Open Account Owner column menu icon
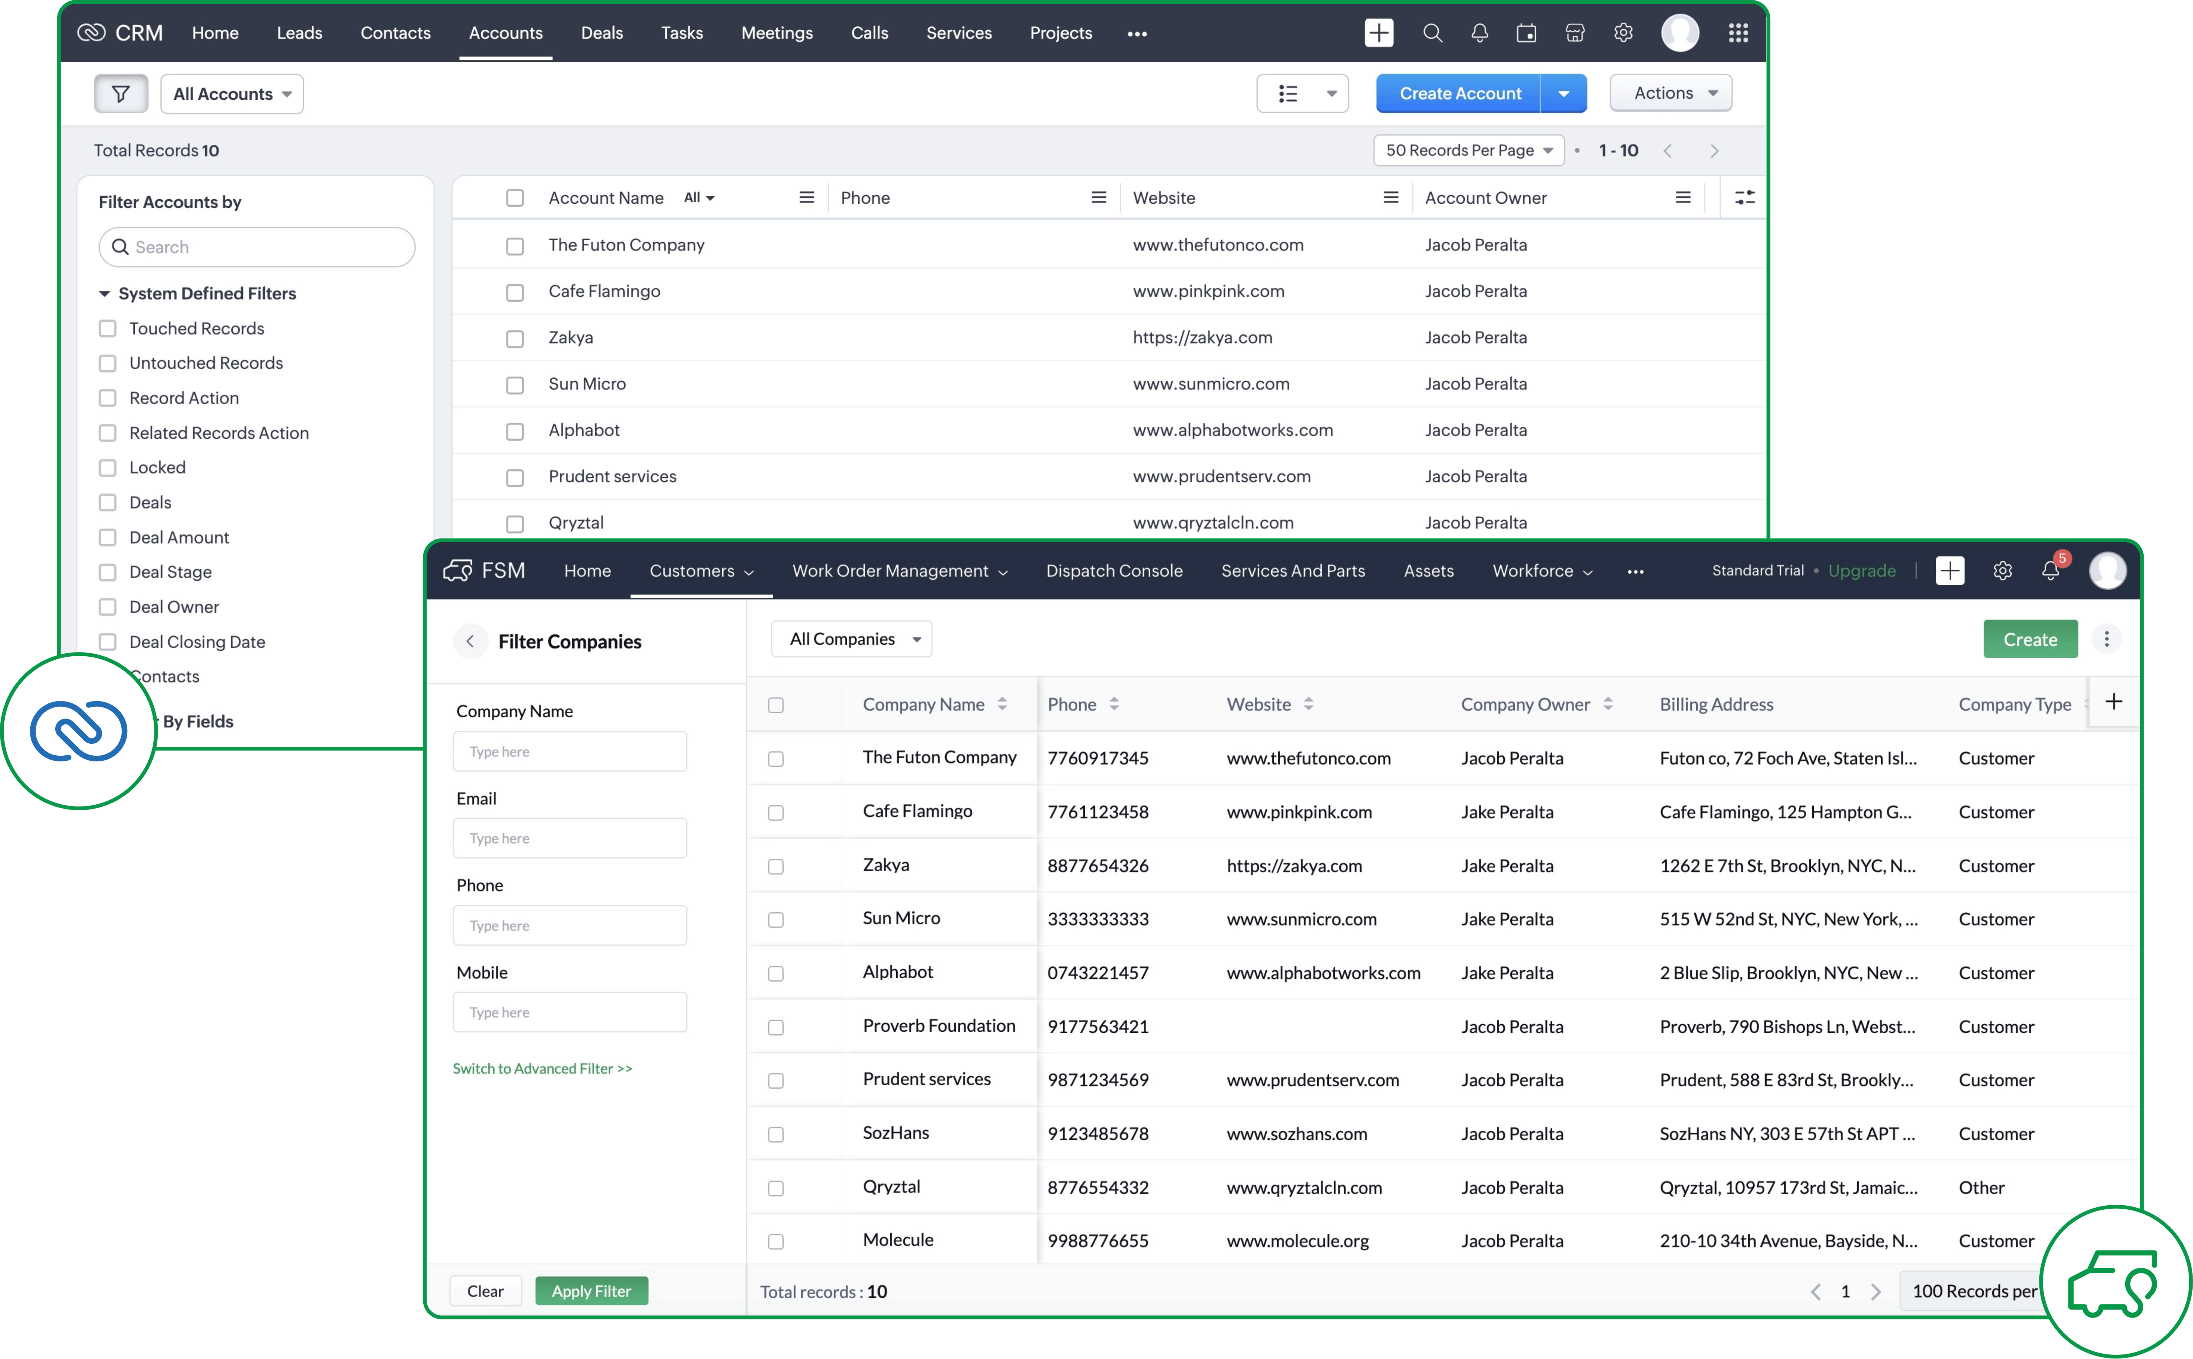The width and height of the screenshot is (2193, 1359). point(1683,198)
